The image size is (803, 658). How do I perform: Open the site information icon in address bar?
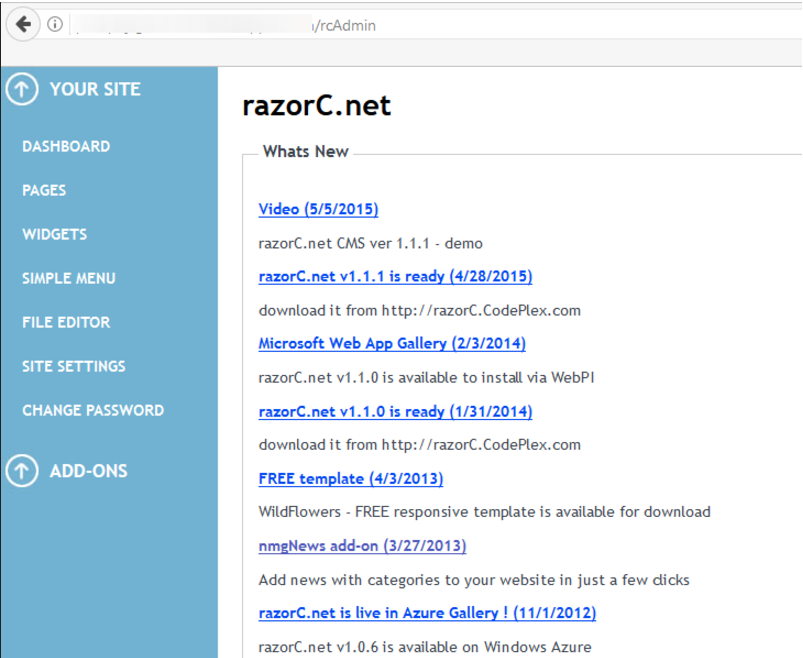coord(55,24)
